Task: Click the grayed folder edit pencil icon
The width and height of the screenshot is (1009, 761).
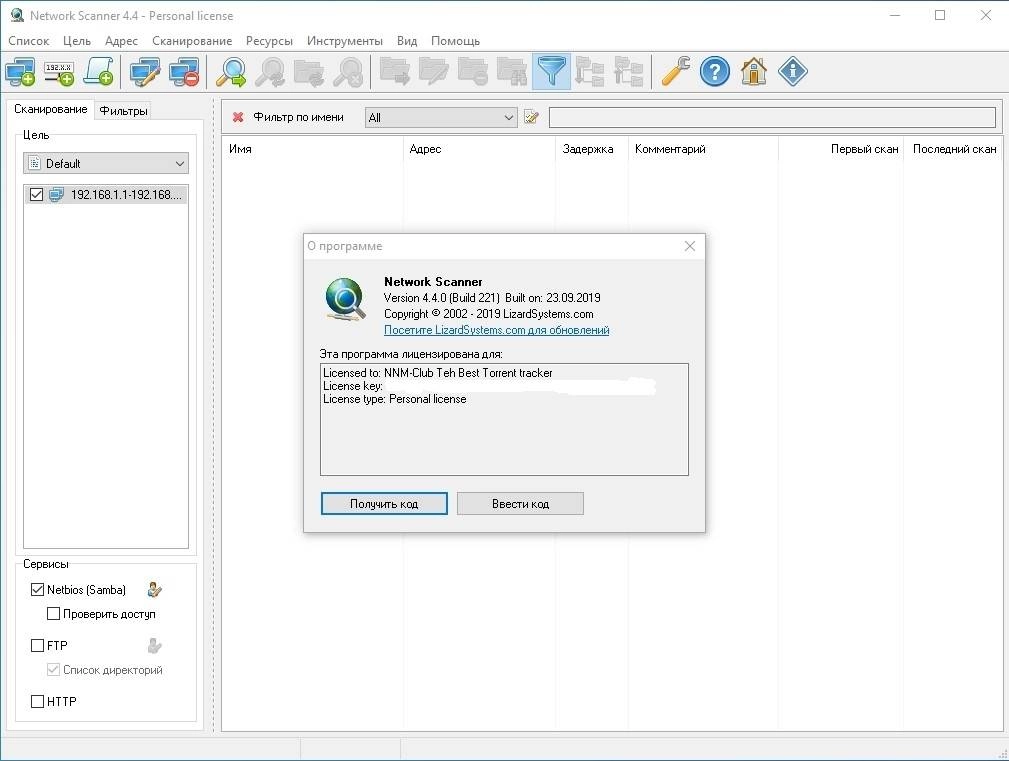Action: click(x=434, y=71)
